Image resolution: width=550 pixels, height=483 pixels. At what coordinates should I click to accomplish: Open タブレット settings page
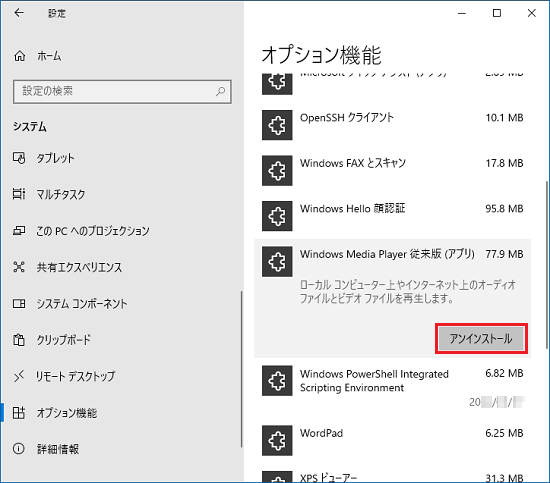click(121, 158)
